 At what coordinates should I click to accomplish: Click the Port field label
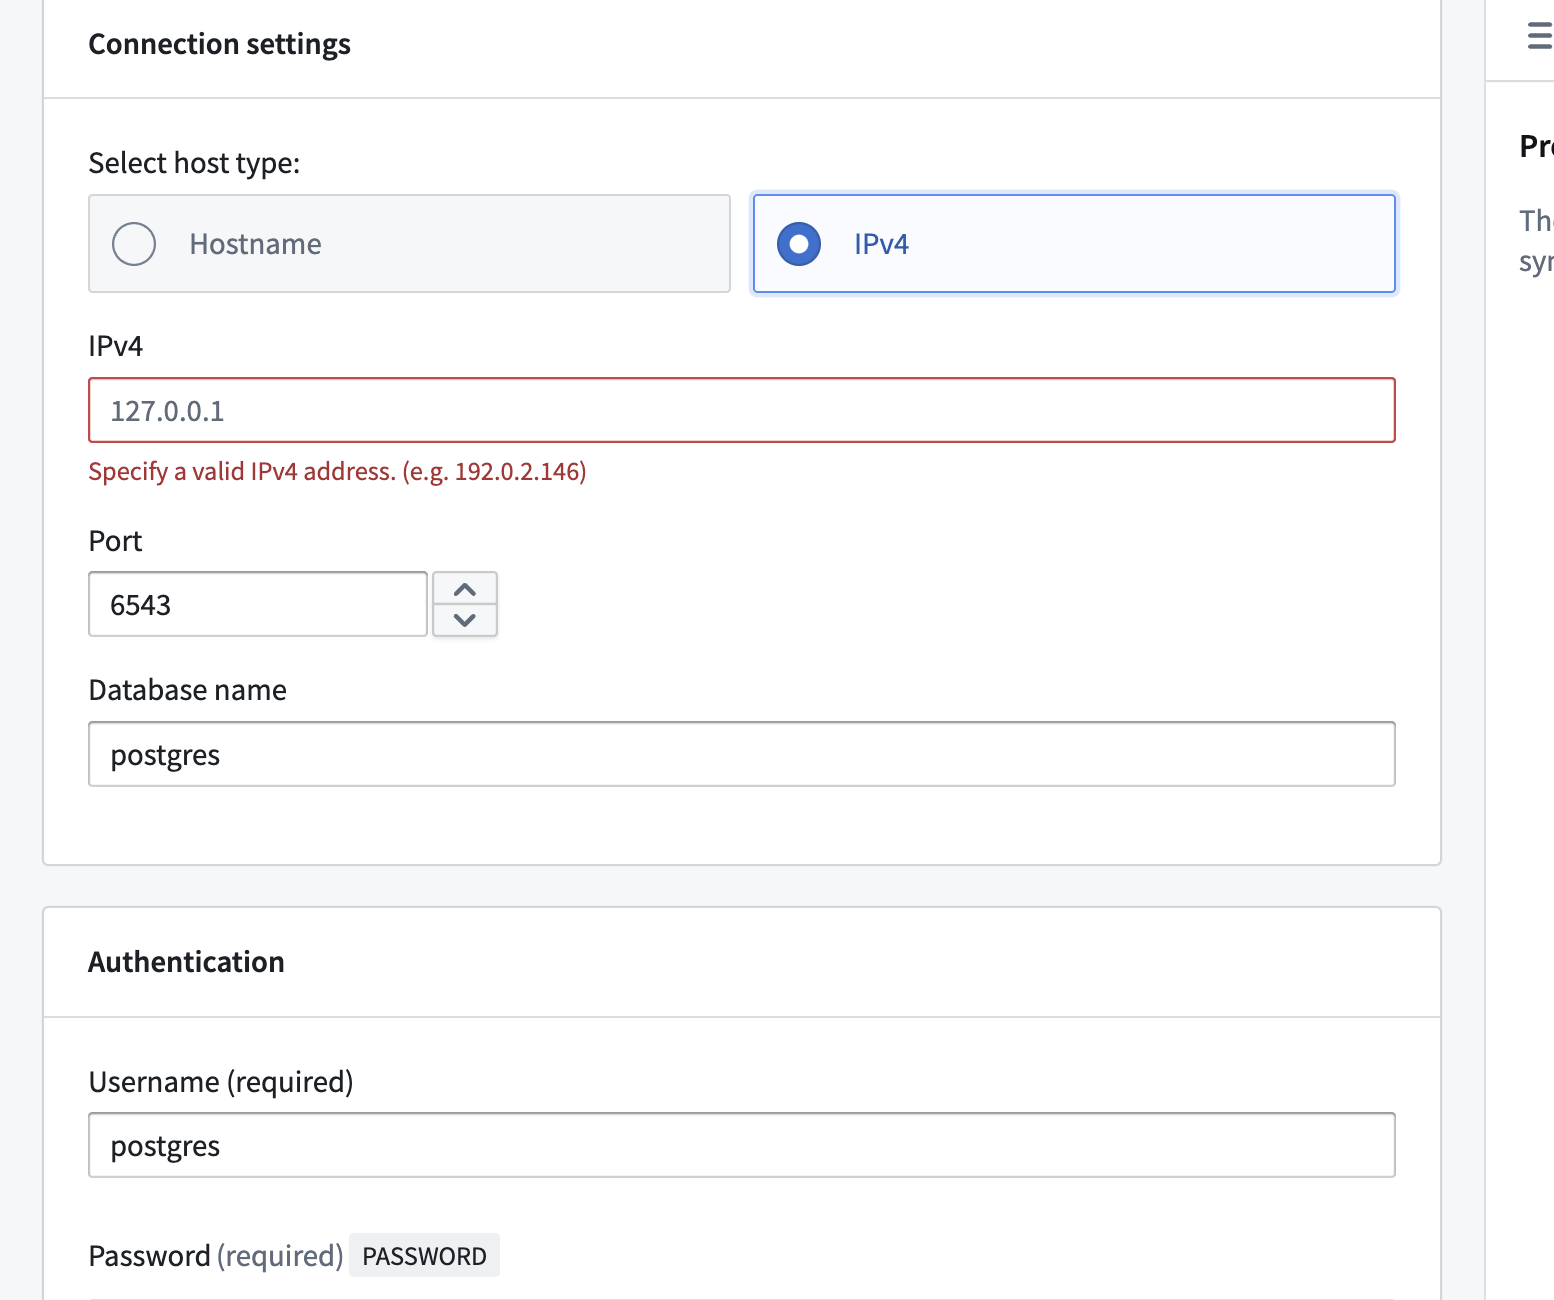tap(116, 541)
